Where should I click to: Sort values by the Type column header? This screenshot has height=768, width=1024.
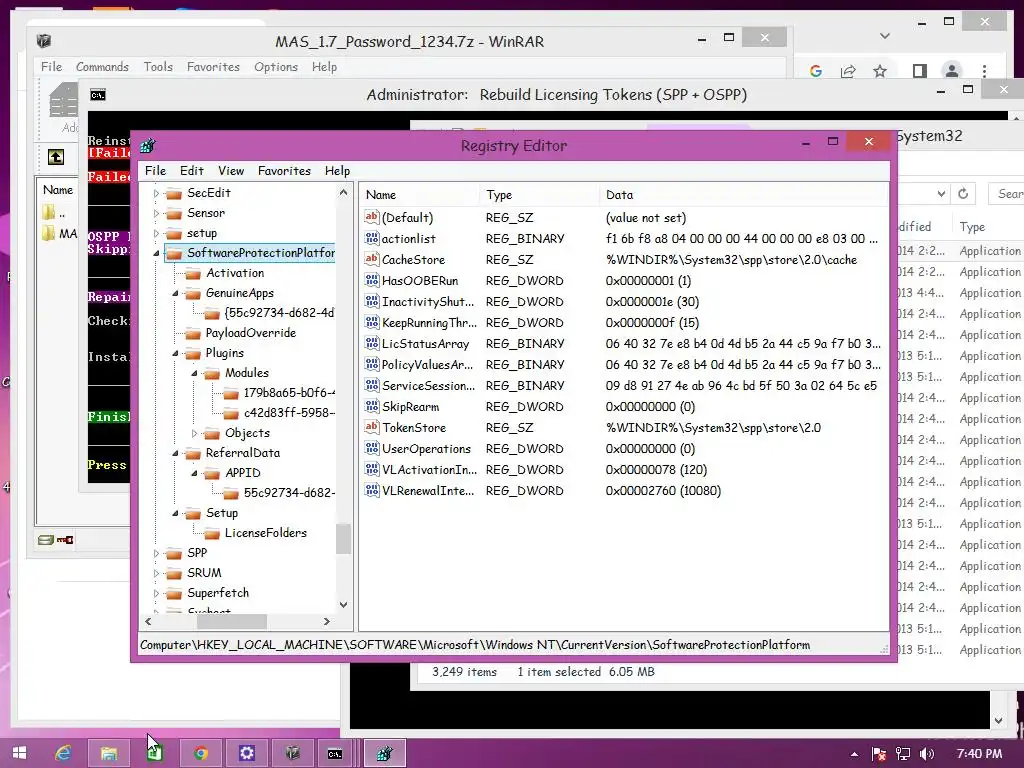(539, 195)
